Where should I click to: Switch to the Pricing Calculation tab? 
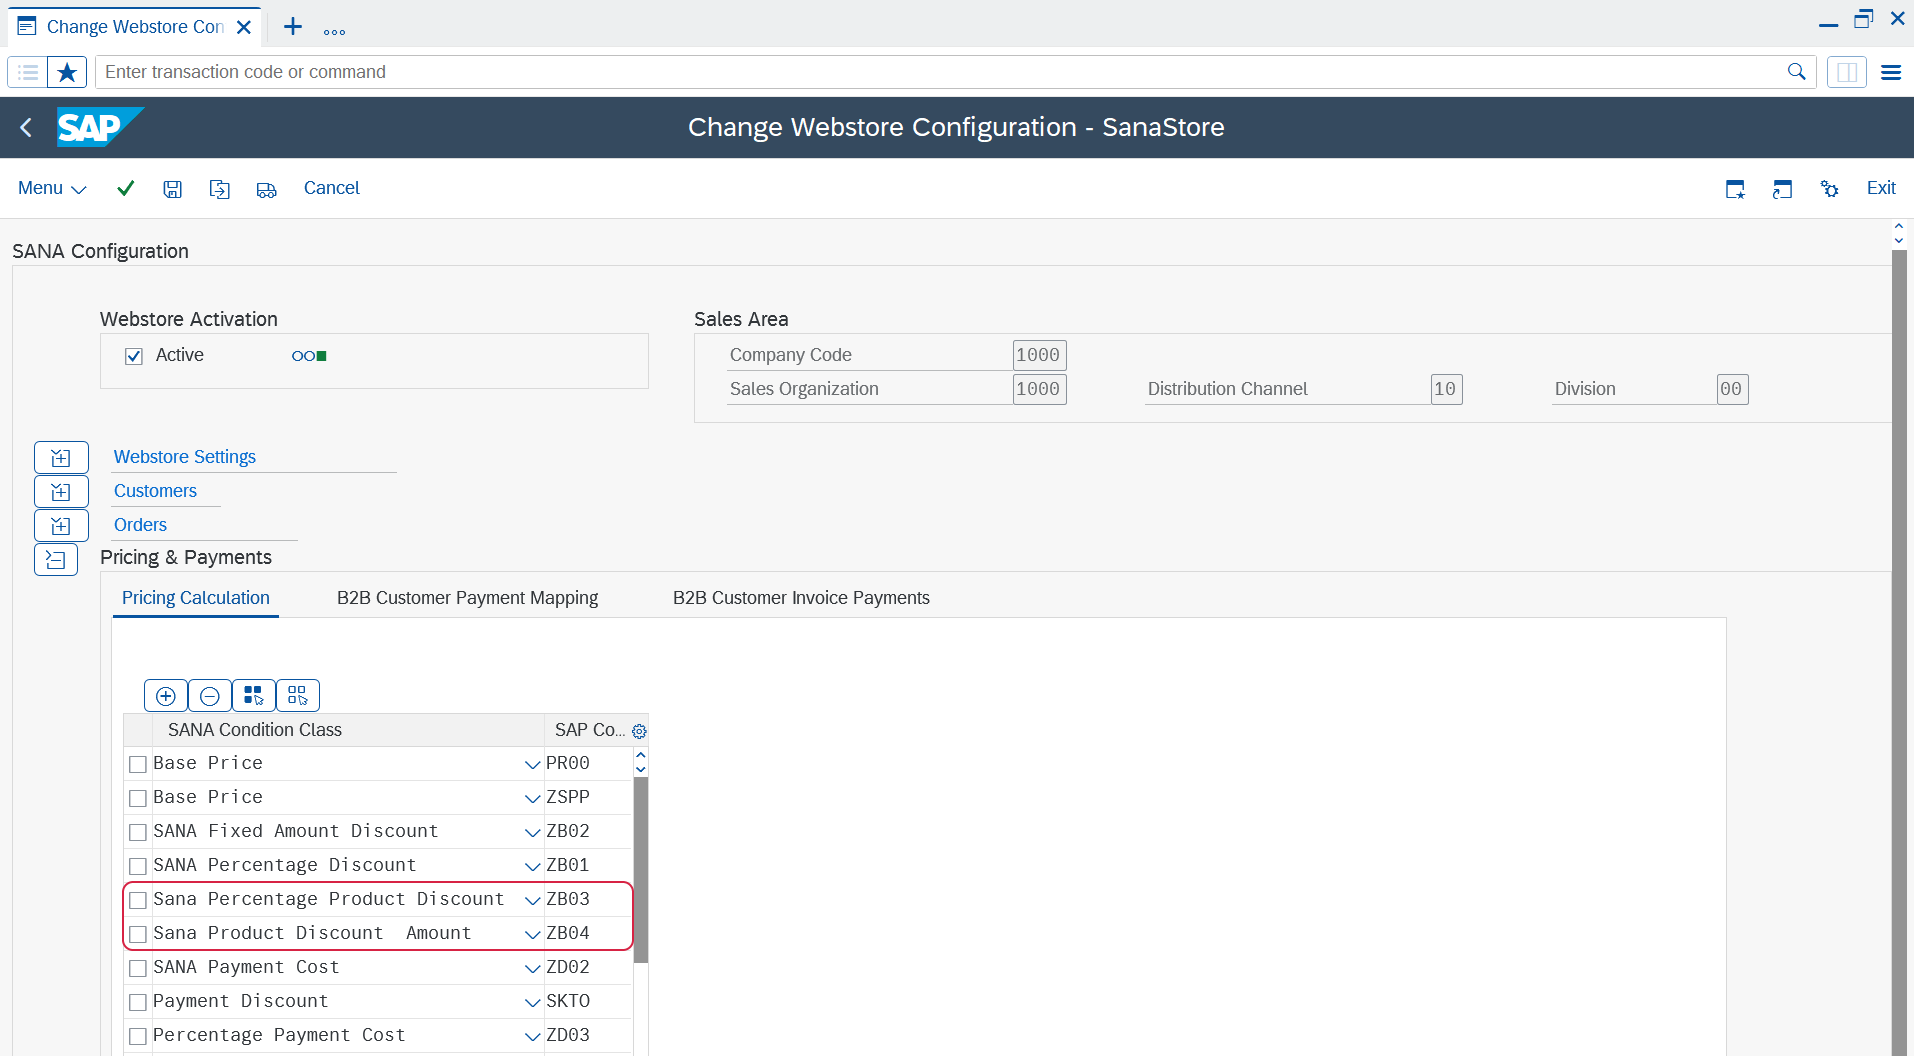[196, 598]
